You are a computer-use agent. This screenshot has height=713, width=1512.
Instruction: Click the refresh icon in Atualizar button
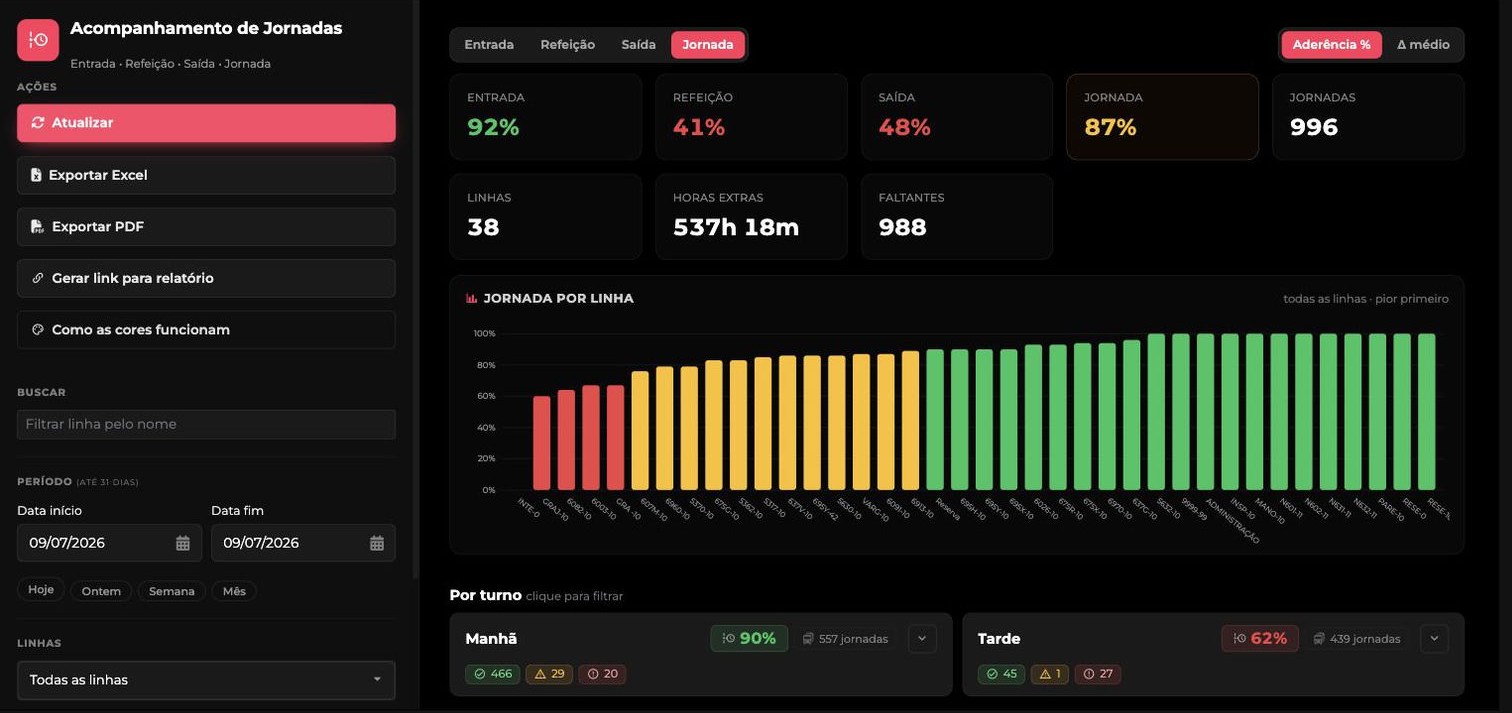click(x=38, y=123)
